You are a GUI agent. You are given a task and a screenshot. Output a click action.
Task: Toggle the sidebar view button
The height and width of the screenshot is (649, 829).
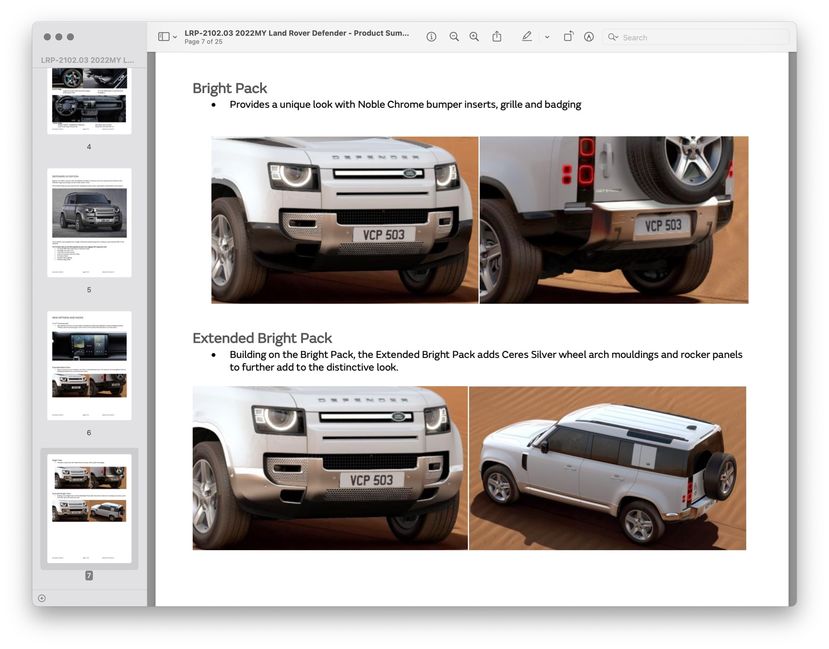(164, 36)
